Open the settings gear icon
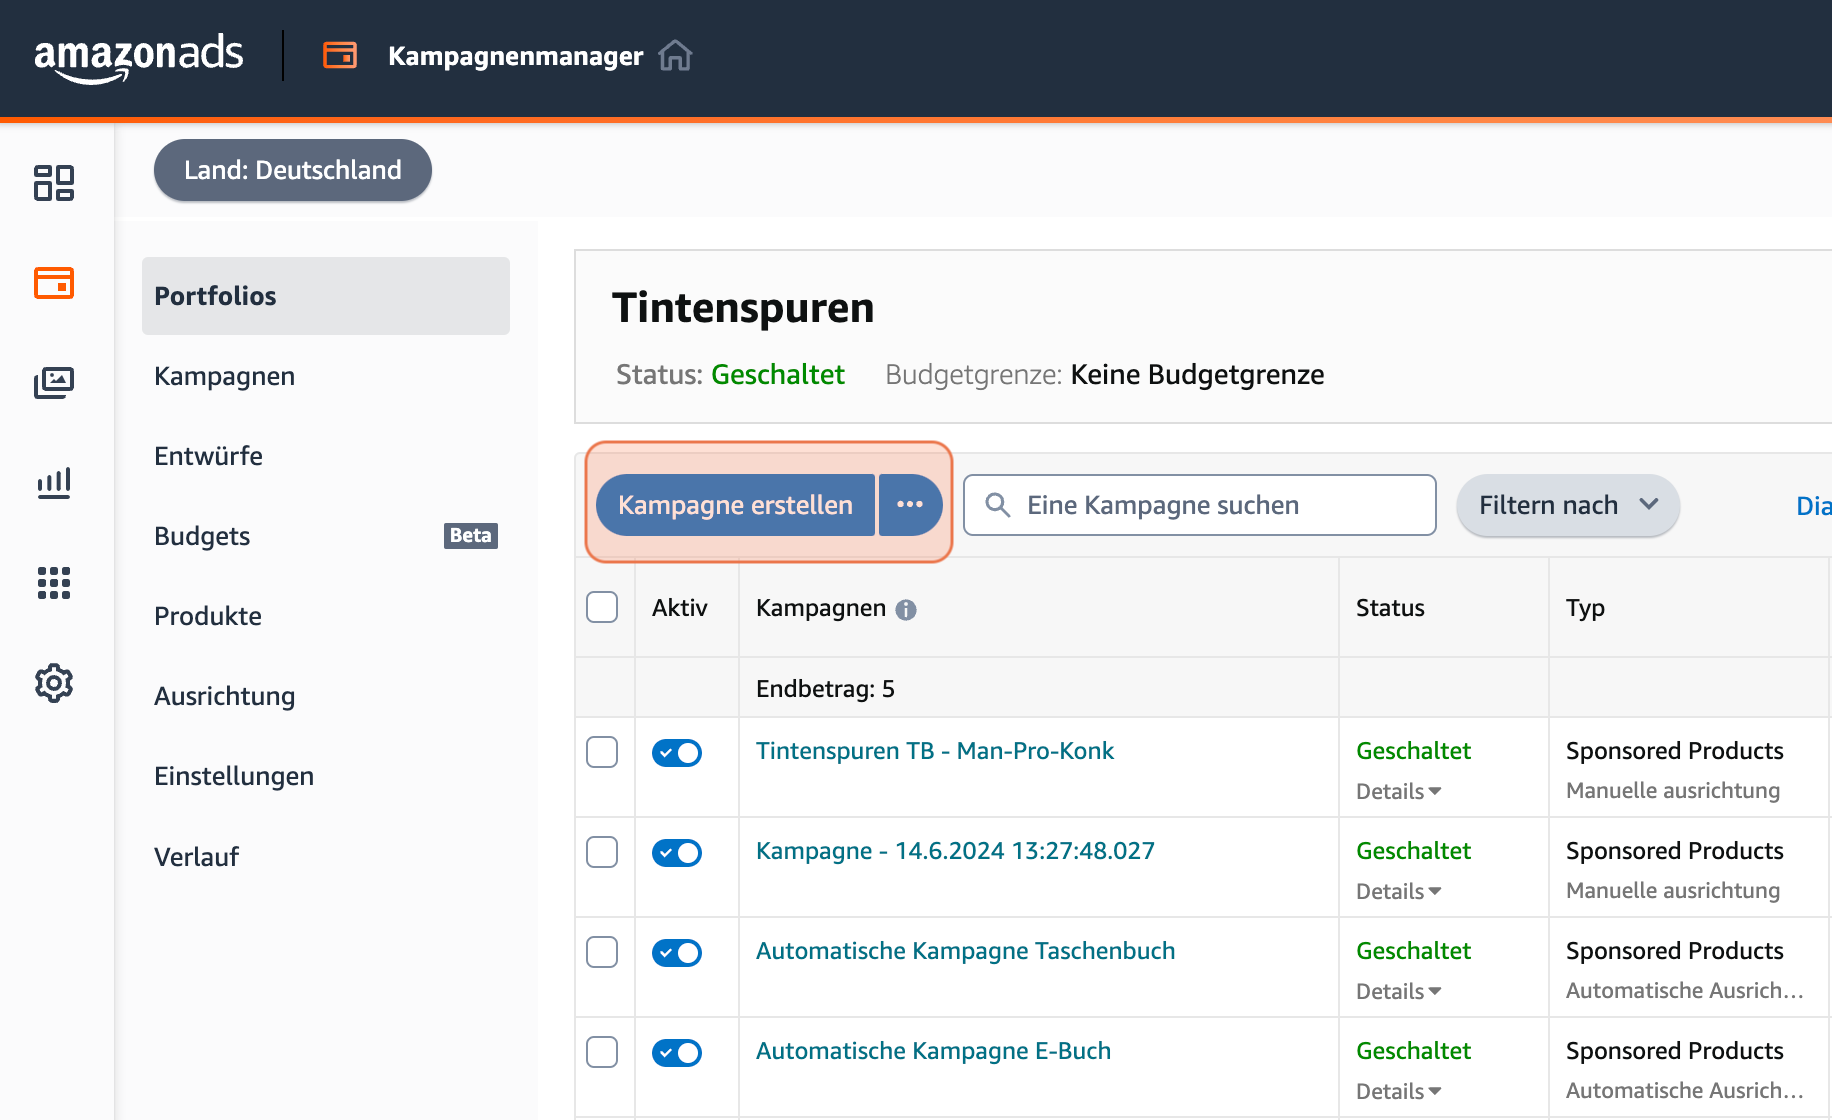Image resolution: width=1832 pixels, height=1120 pixels. [54, 683]
